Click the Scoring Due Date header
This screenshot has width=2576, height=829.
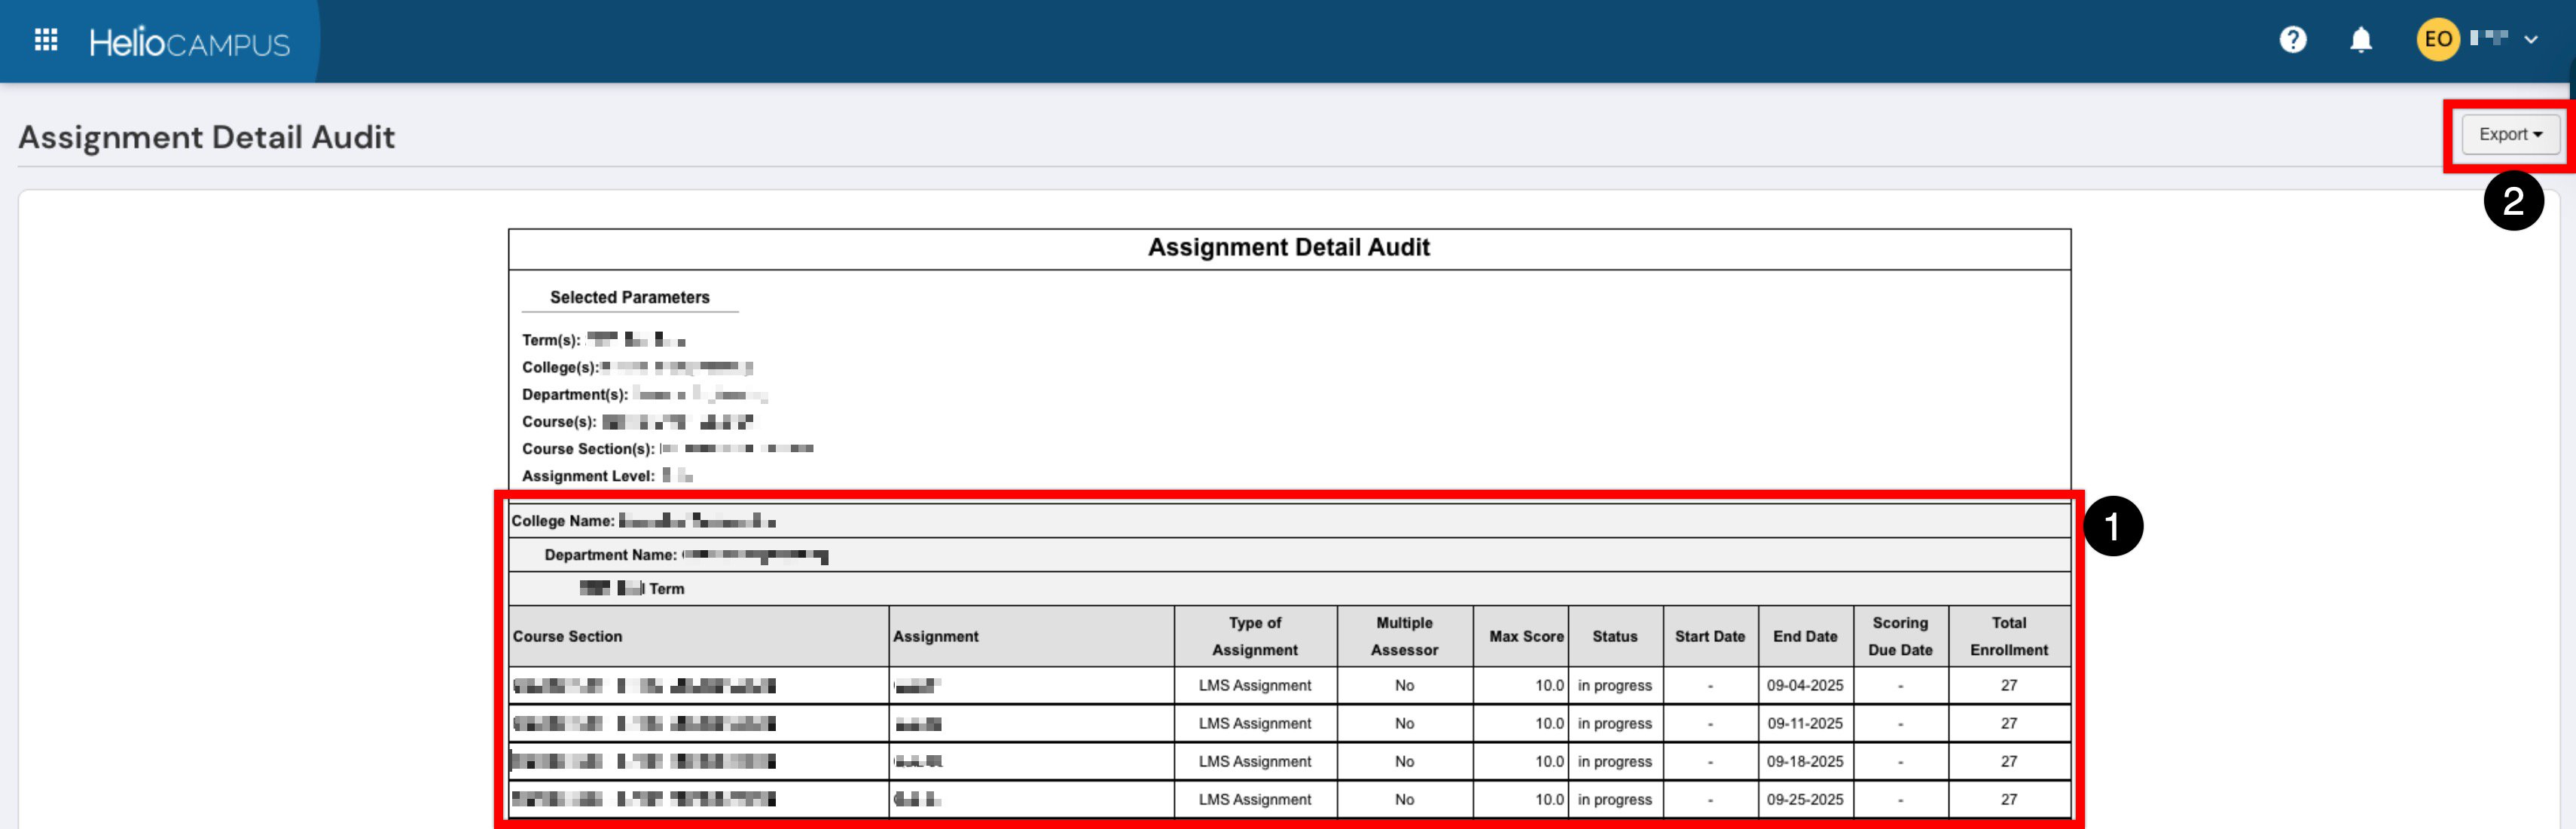click(1899, 636)
